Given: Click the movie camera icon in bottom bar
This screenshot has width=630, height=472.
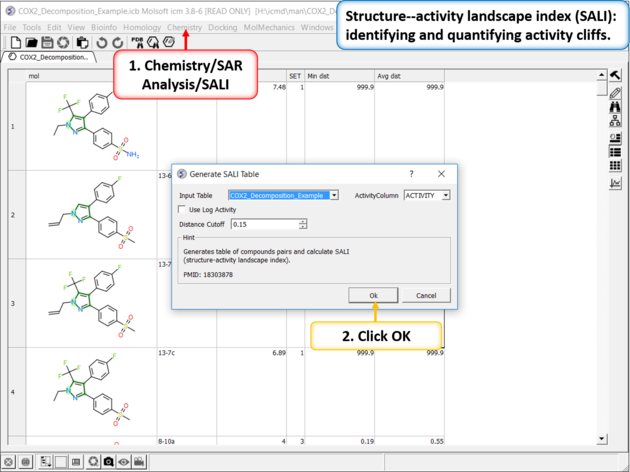Looking at the screenshot, I should 140,463.
